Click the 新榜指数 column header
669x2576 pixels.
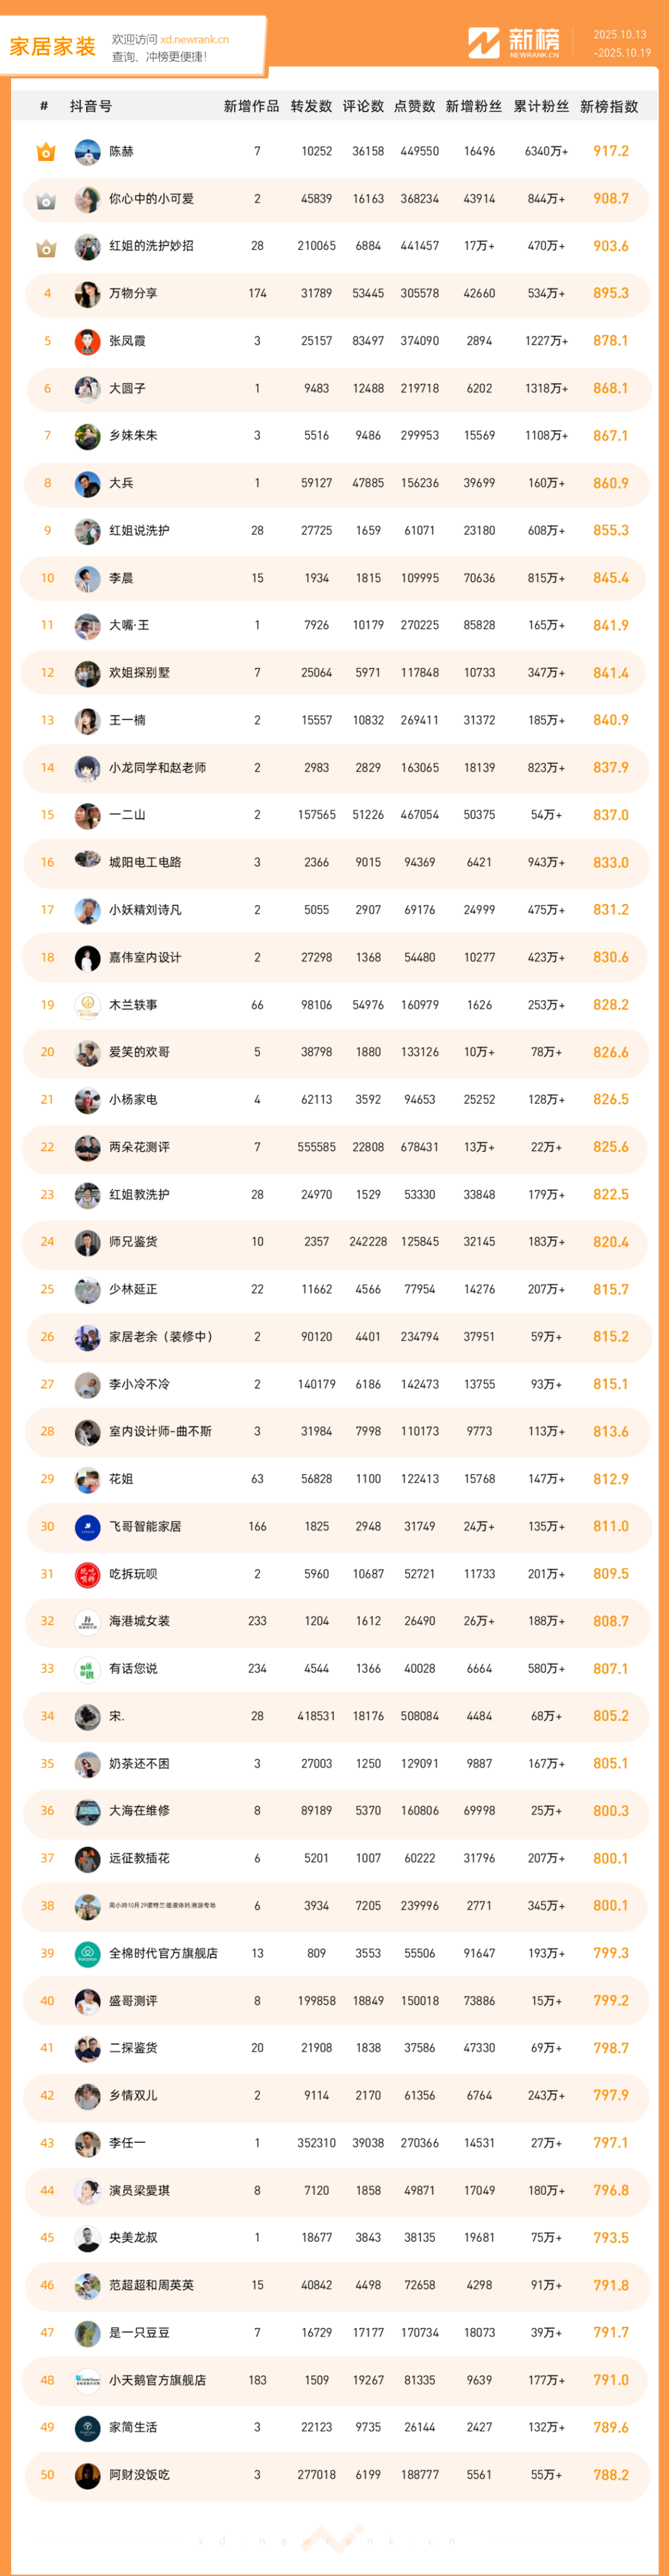pos(608,107)
